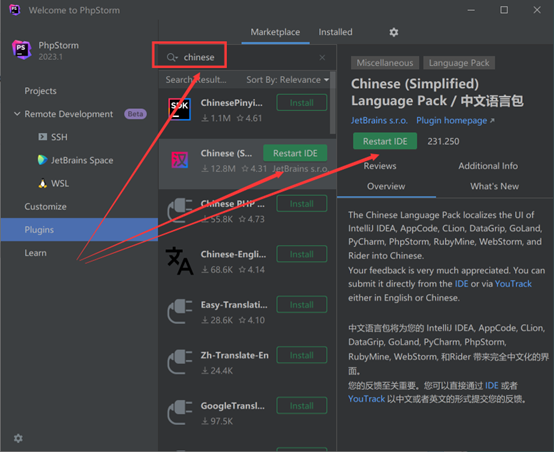554x452 pixels.
Task: Open the bottom-left settings gear icon
Action: [18, 438]
